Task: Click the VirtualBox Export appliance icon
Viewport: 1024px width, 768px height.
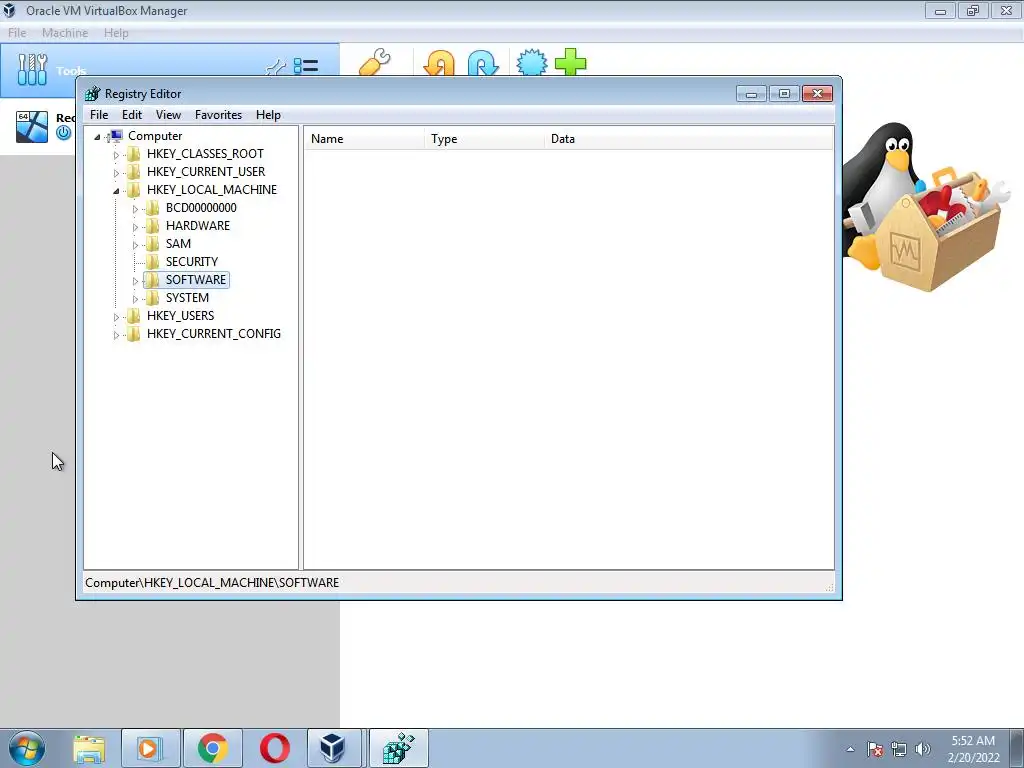Action: tap(483, 63)
